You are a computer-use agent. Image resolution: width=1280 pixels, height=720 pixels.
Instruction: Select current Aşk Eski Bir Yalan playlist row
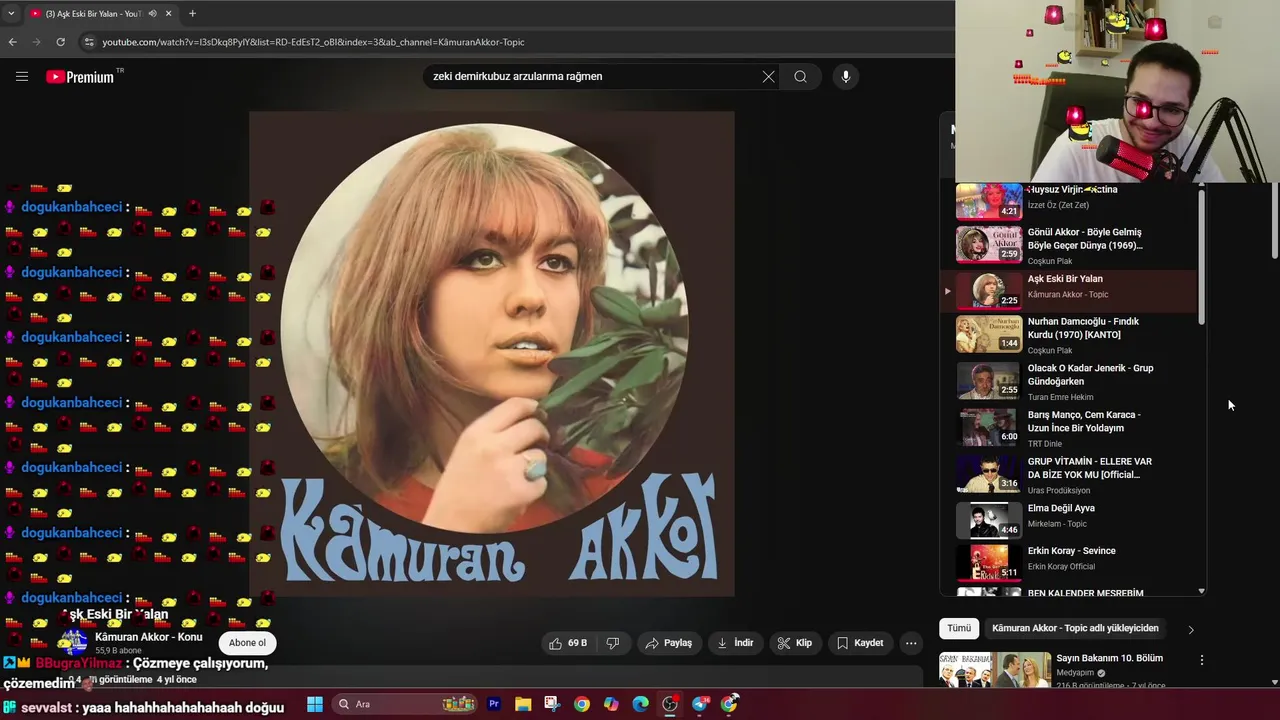1070,291
